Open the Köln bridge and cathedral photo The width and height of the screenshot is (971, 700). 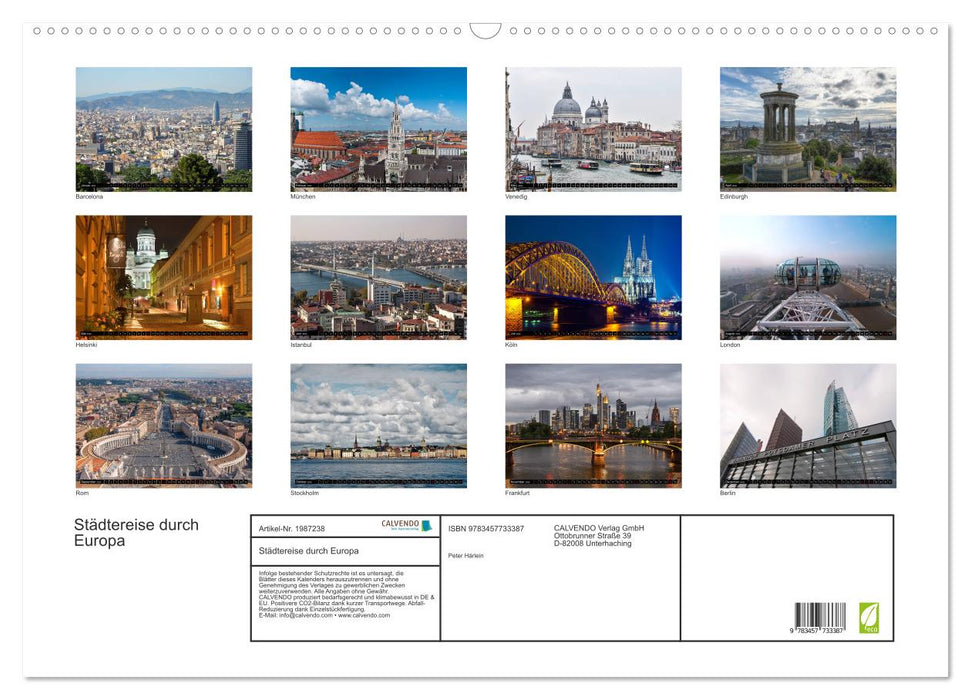click(593, 276)
